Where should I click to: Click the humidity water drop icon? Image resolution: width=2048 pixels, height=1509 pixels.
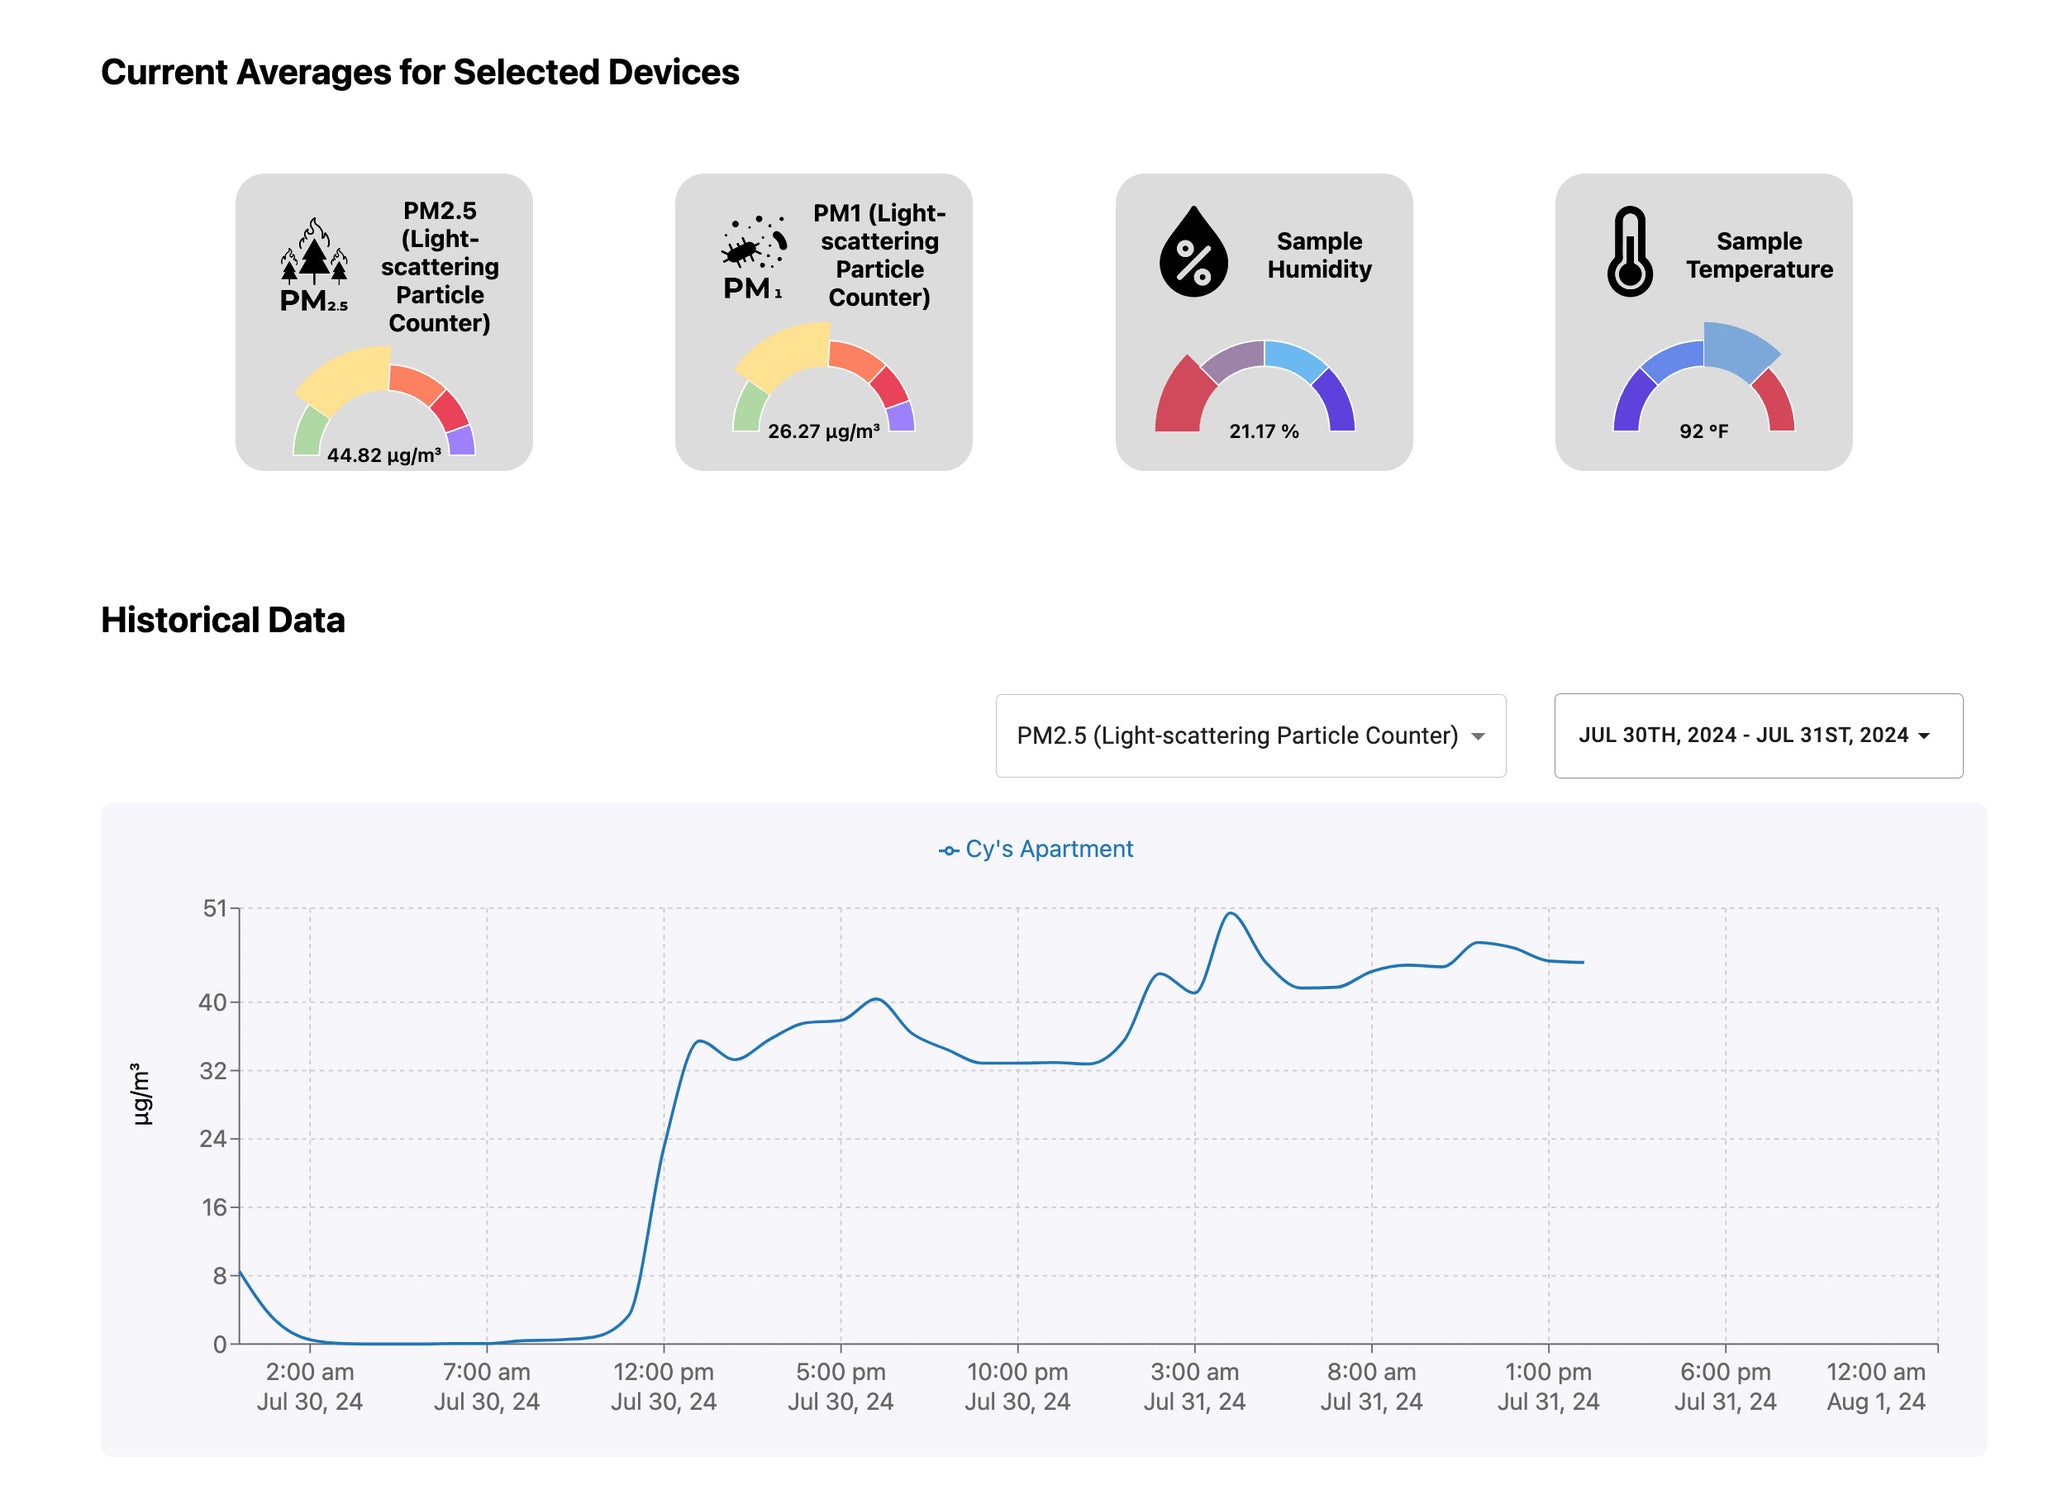click(x=1193, y=252)
